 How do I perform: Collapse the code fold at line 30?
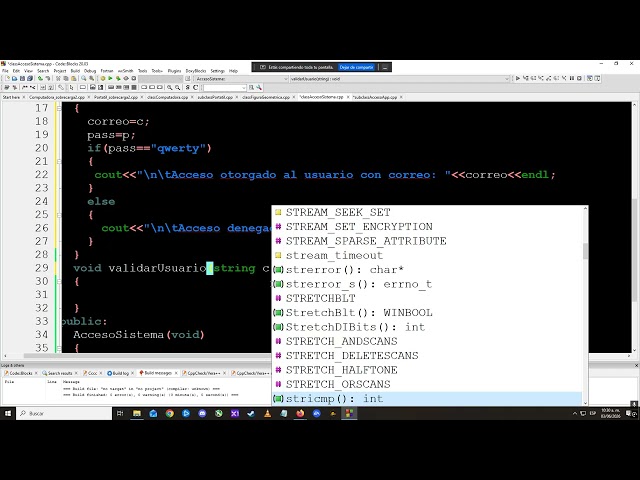pos(59,281)
